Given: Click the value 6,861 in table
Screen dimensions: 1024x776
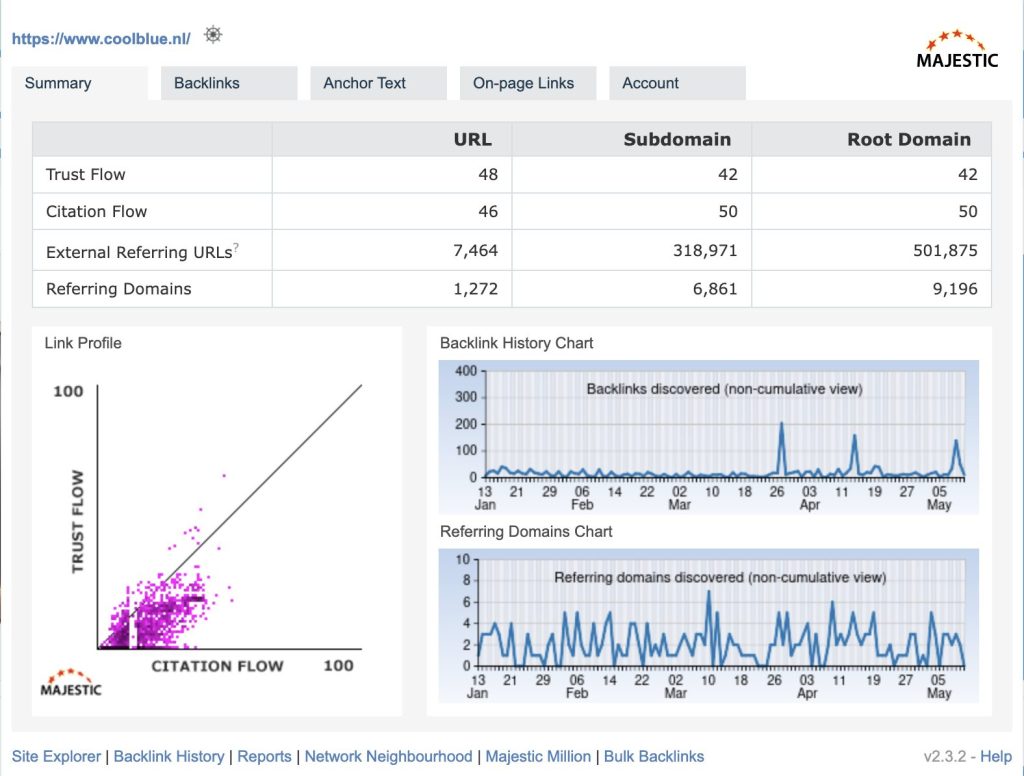Looking at the screenshot, I should (715, 289).
